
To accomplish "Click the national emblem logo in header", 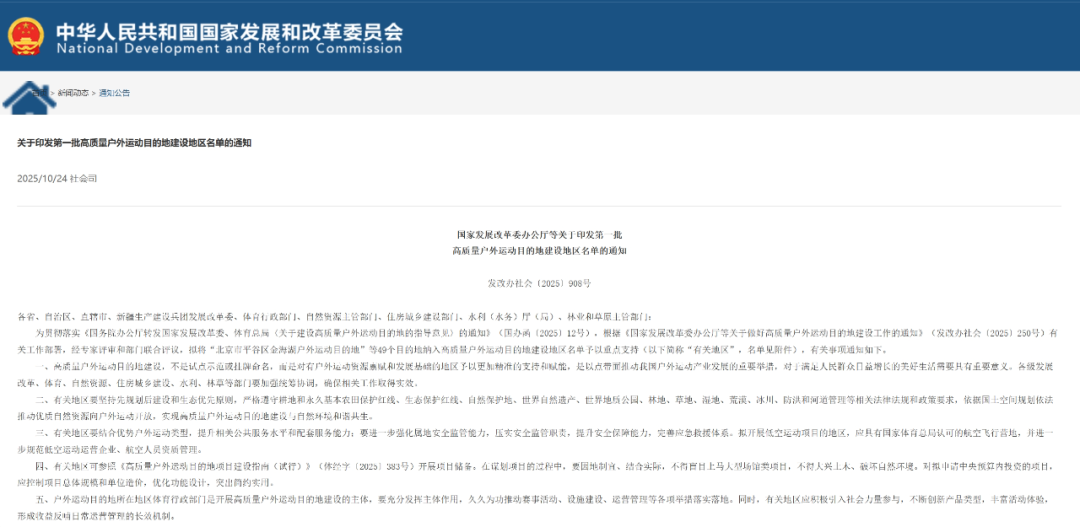I will click(x=26, y=35).
